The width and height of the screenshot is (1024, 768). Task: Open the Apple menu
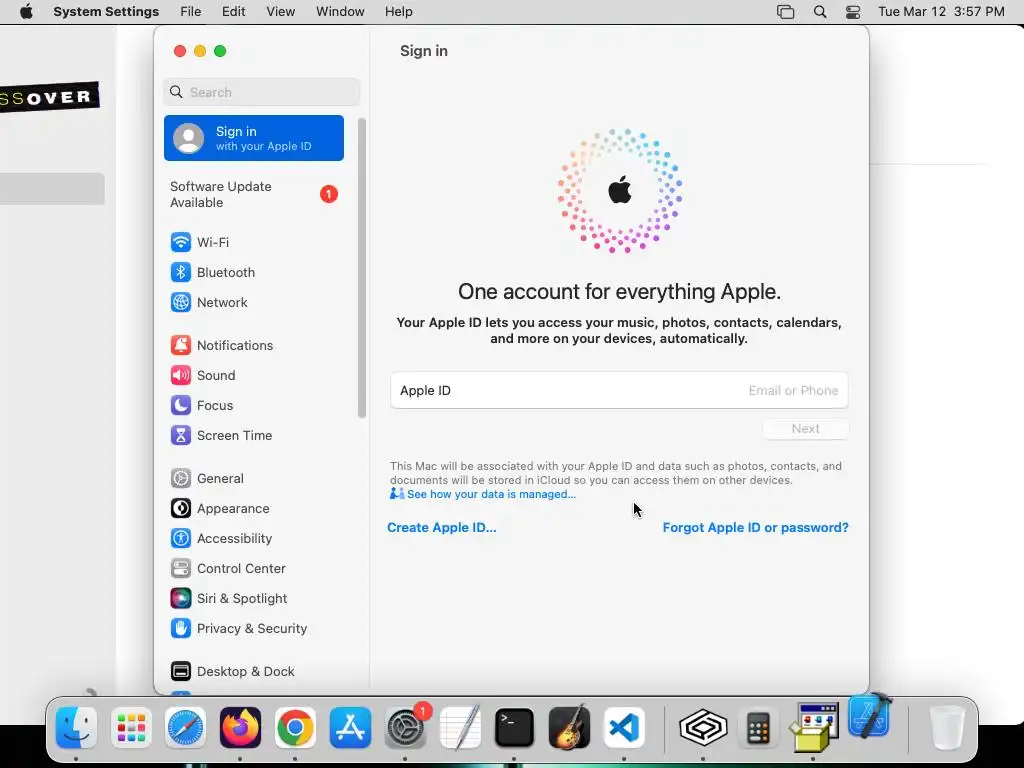tap(26, 12)
